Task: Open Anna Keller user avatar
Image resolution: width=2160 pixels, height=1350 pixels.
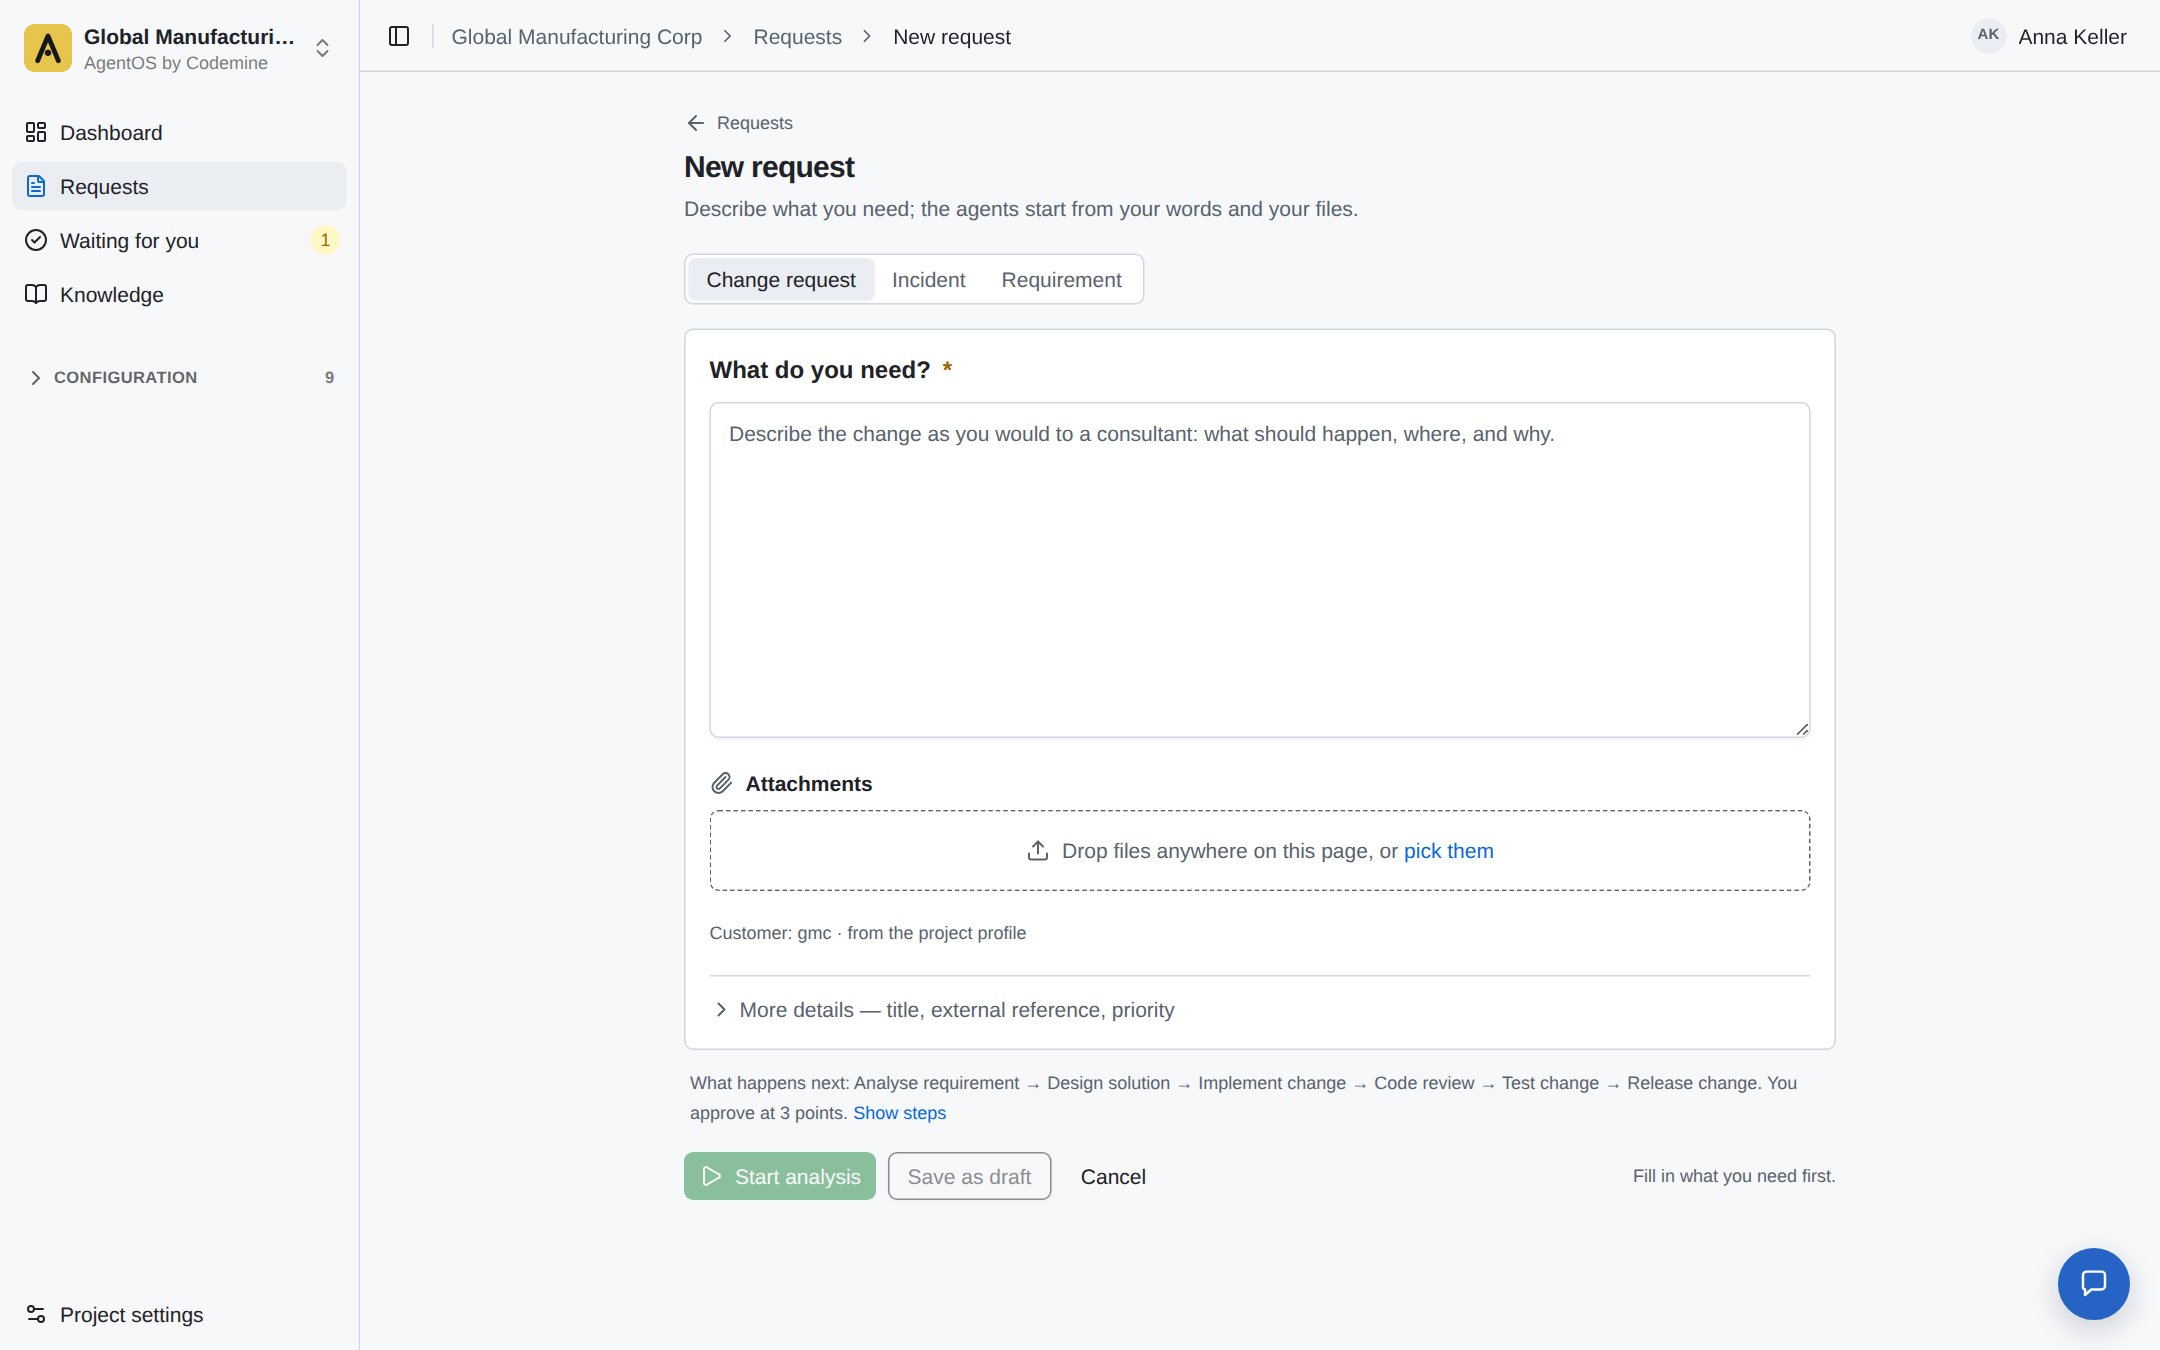Action: click(x=1988, y=36)
